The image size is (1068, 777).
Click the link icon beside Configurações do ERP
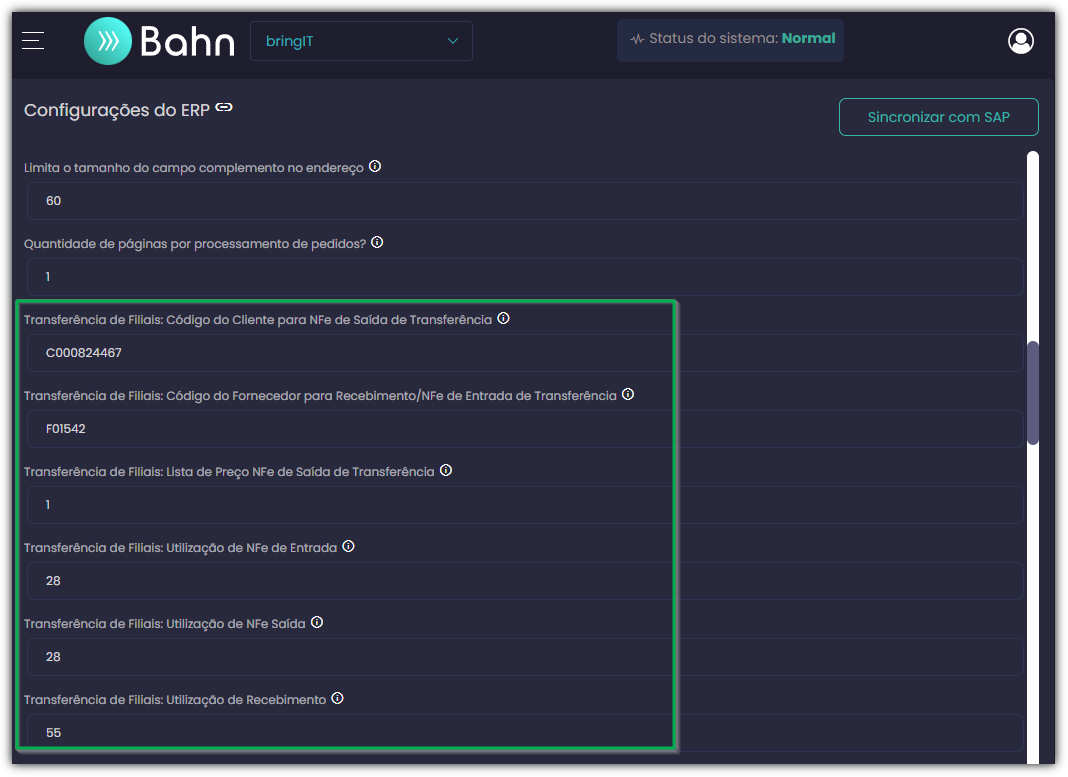[224, 108]
